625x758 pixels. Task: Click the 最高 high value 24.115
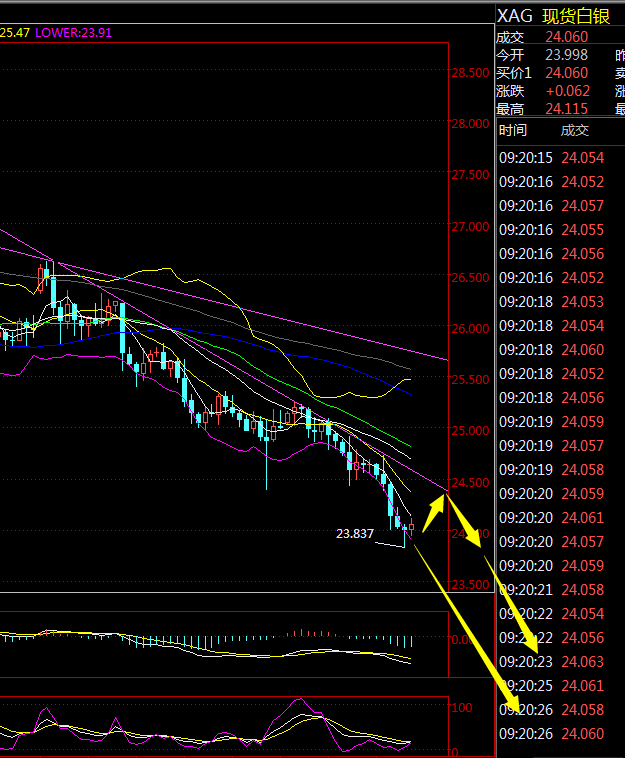point(567,109)
